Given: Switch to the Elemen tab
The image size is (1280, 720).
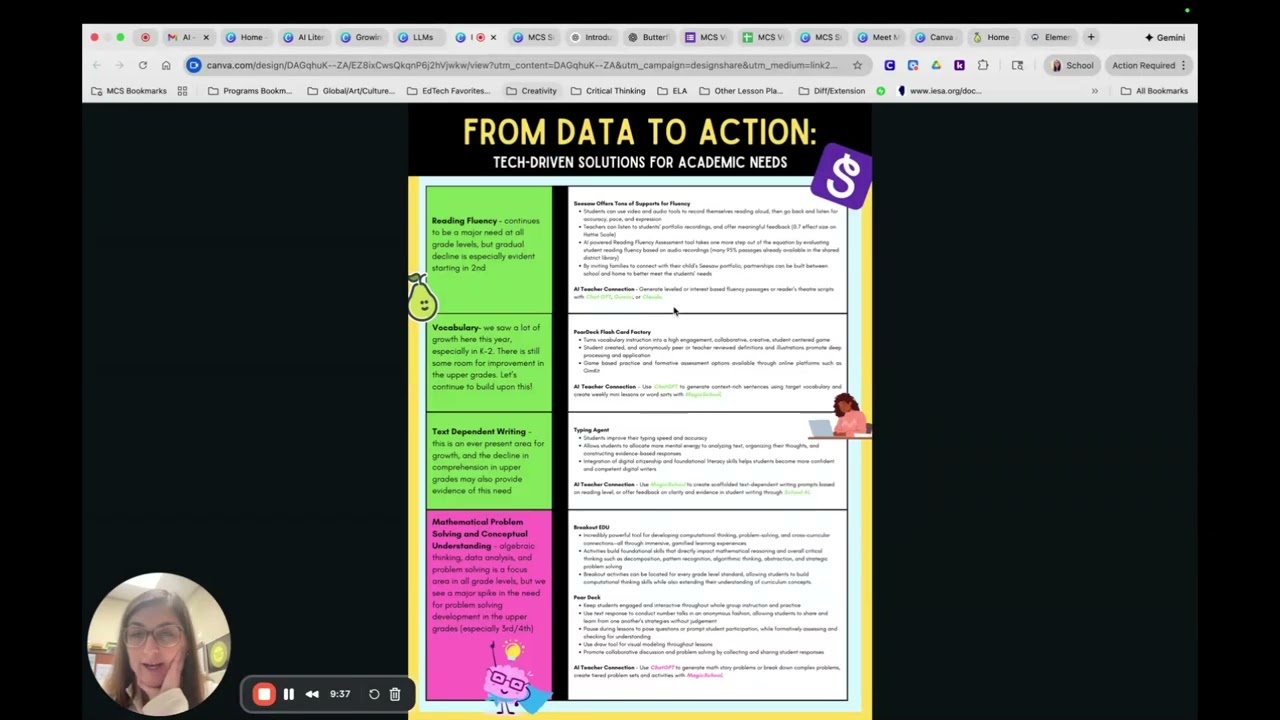Looking at the screenshot, I should [x=1051, y=37].
